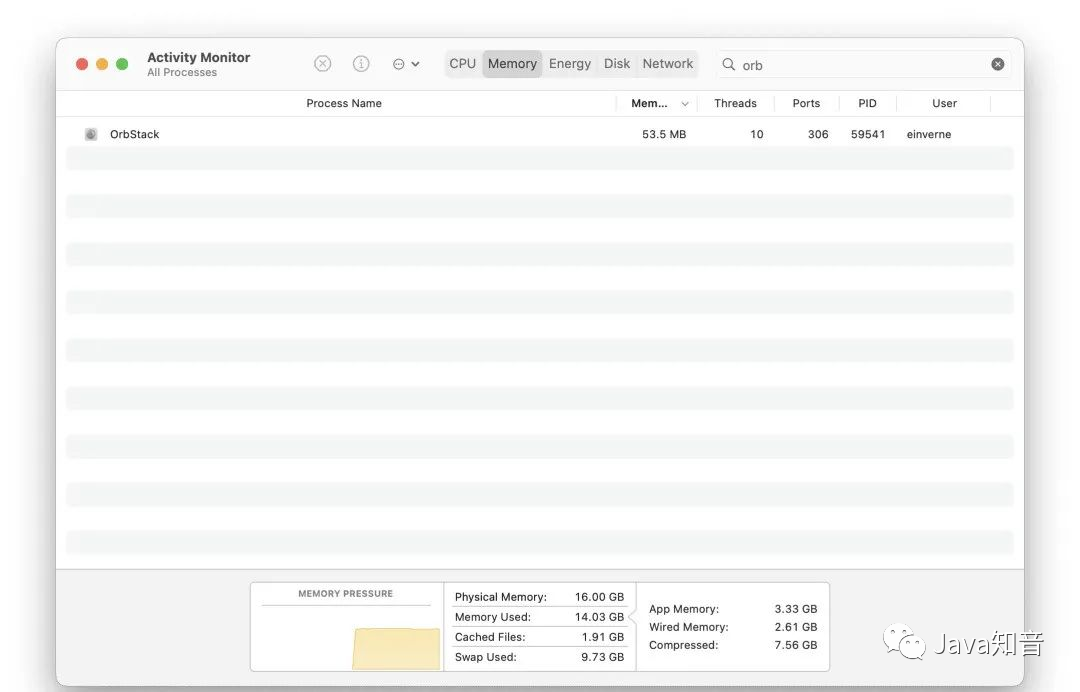Open the process info inspector icon

click(x=361, y=64)
